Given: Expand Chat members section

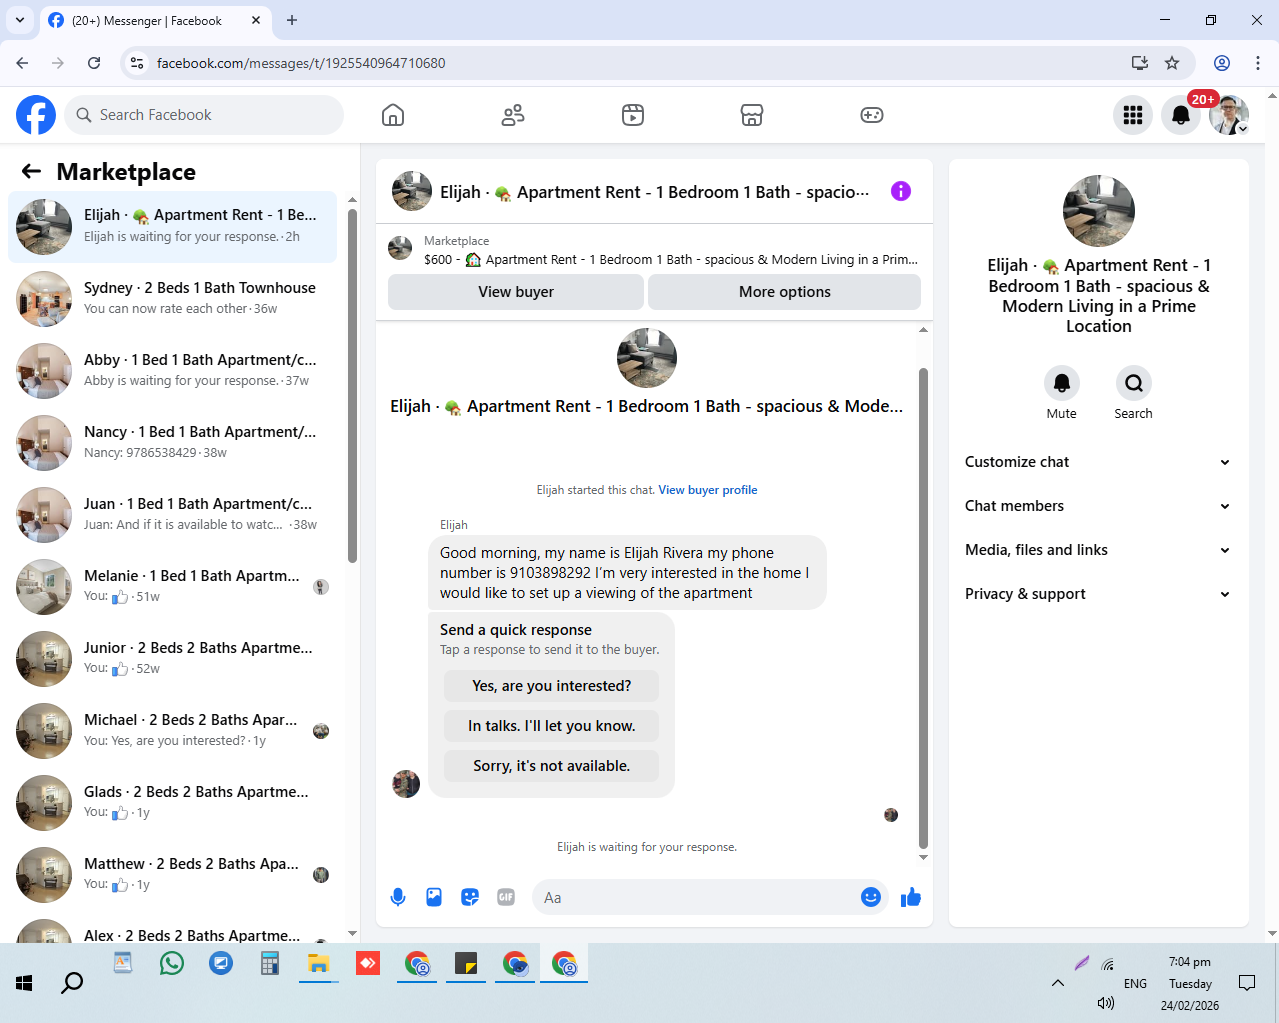Looking at the screenshot, I should (1098, 506).
